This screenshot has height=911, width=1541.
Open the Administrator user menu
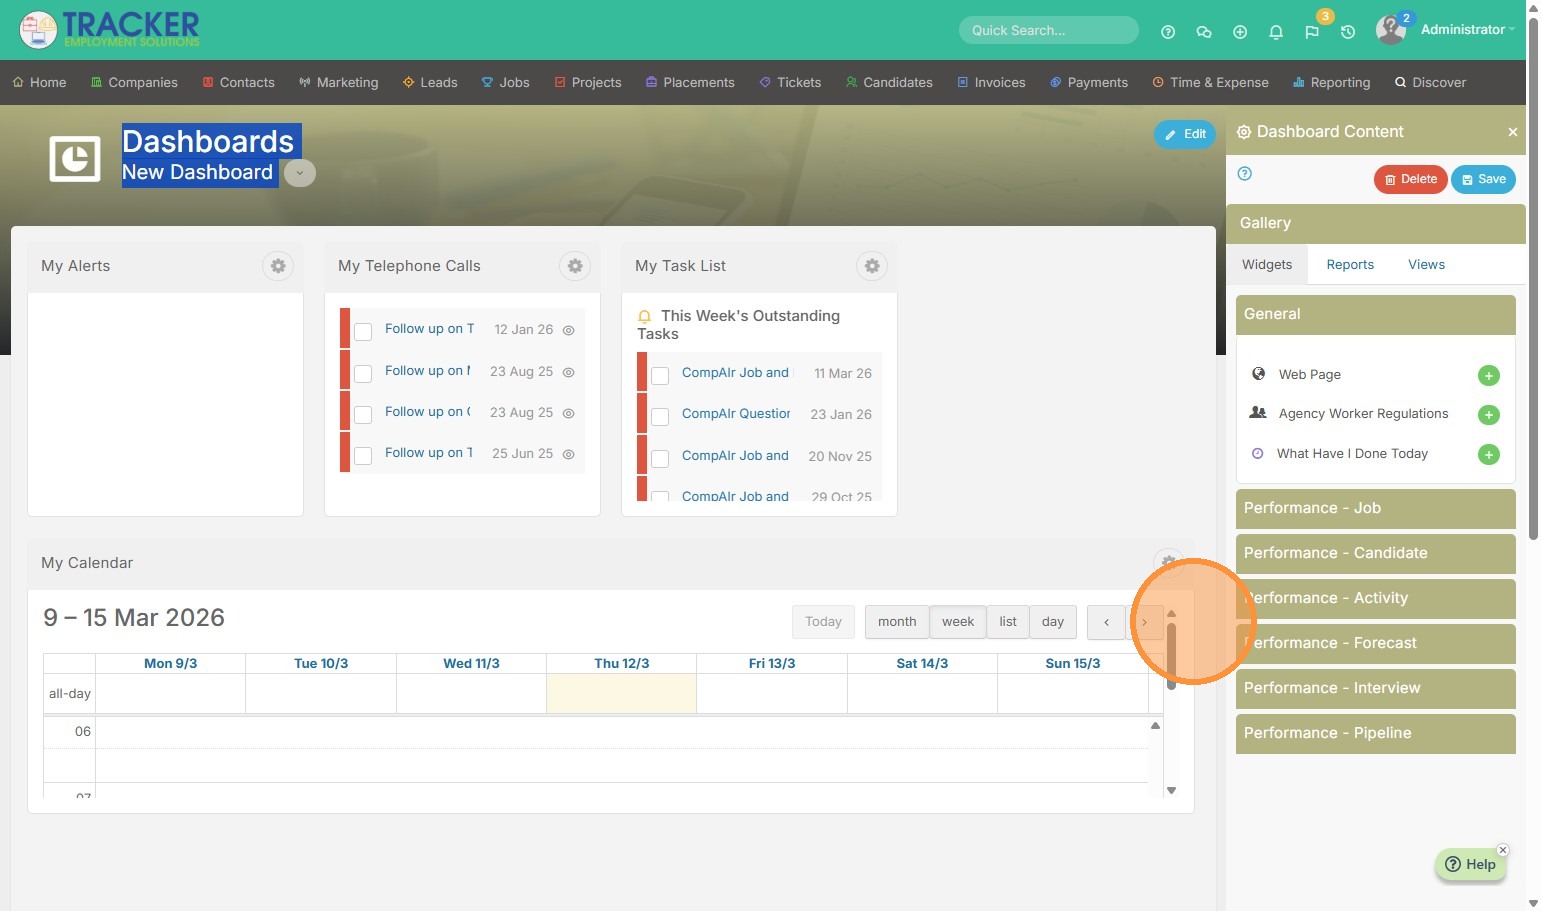click(x=1467, y=30)
